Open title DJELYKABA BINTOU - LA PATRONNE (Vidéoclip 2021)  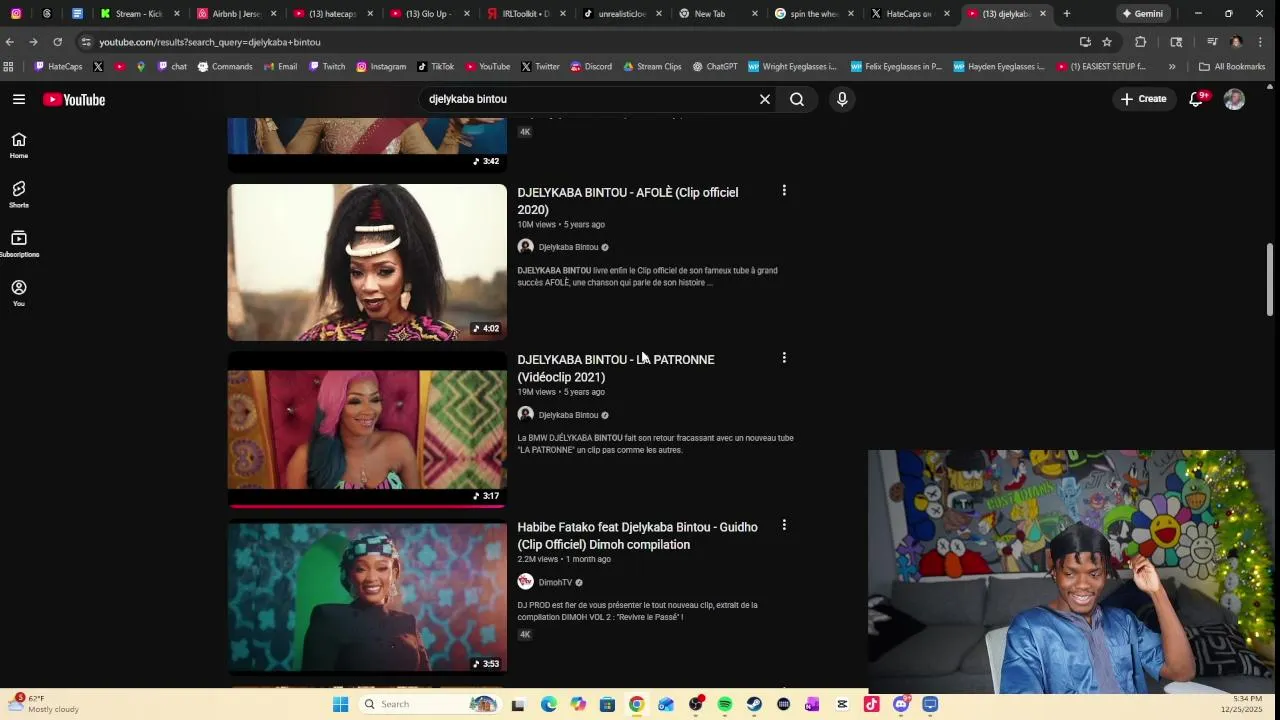pyautogui.click(x=616, y=368)
